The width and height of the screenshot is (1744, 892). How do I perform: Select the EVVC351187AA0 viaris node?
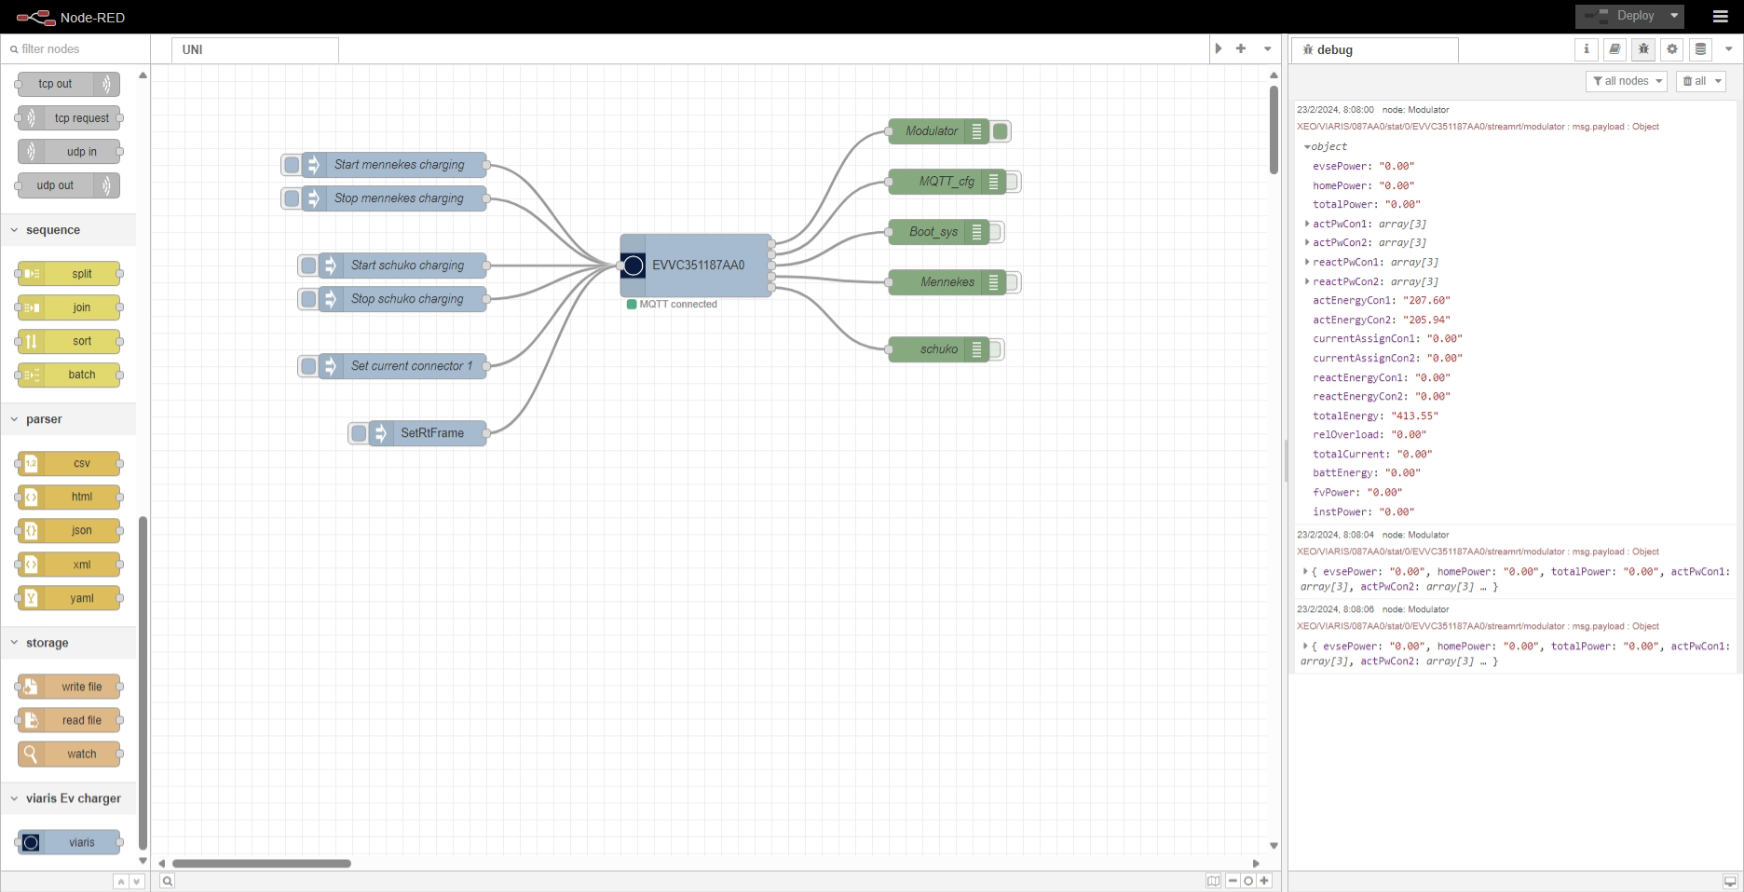click(696, 265)
